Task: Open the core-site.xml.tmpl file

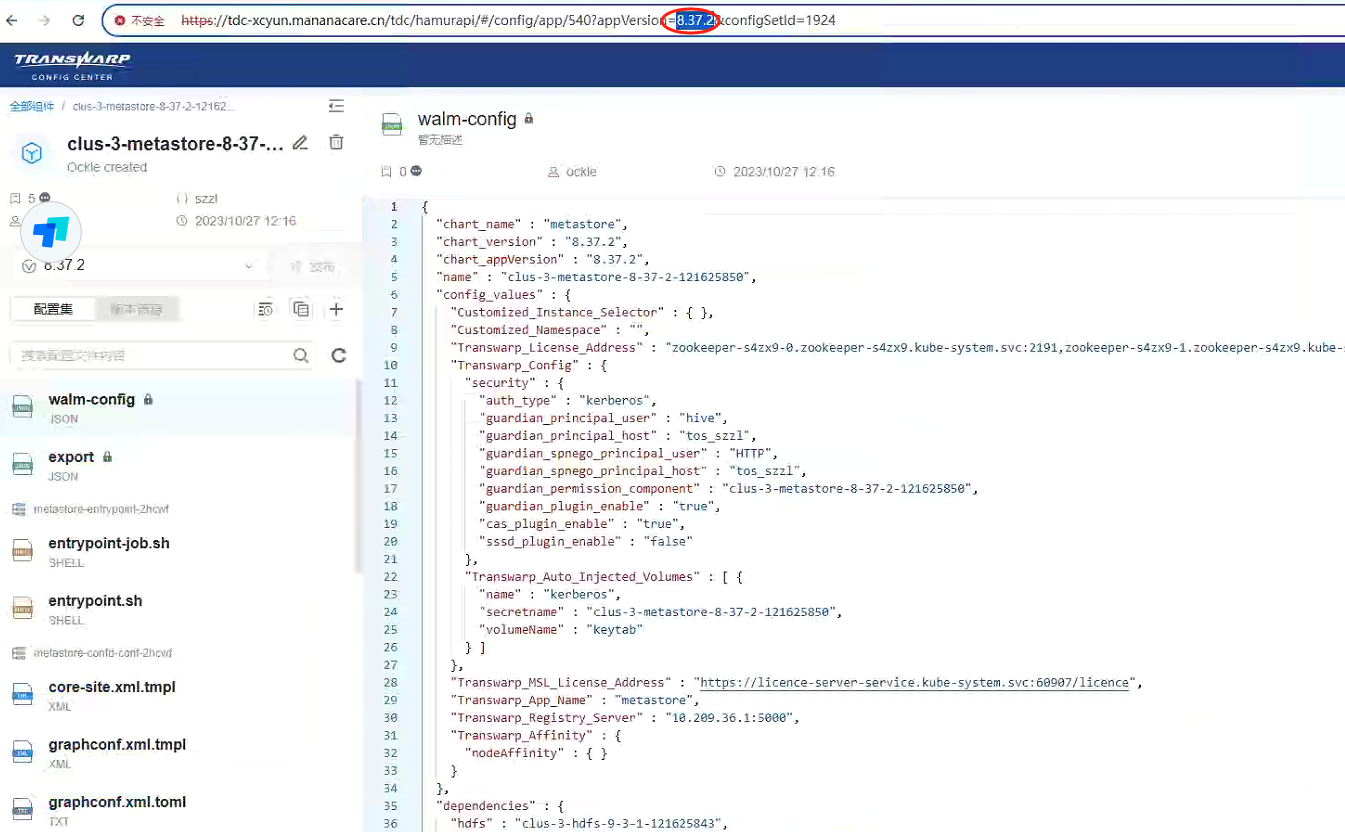Action: (112, 688)
